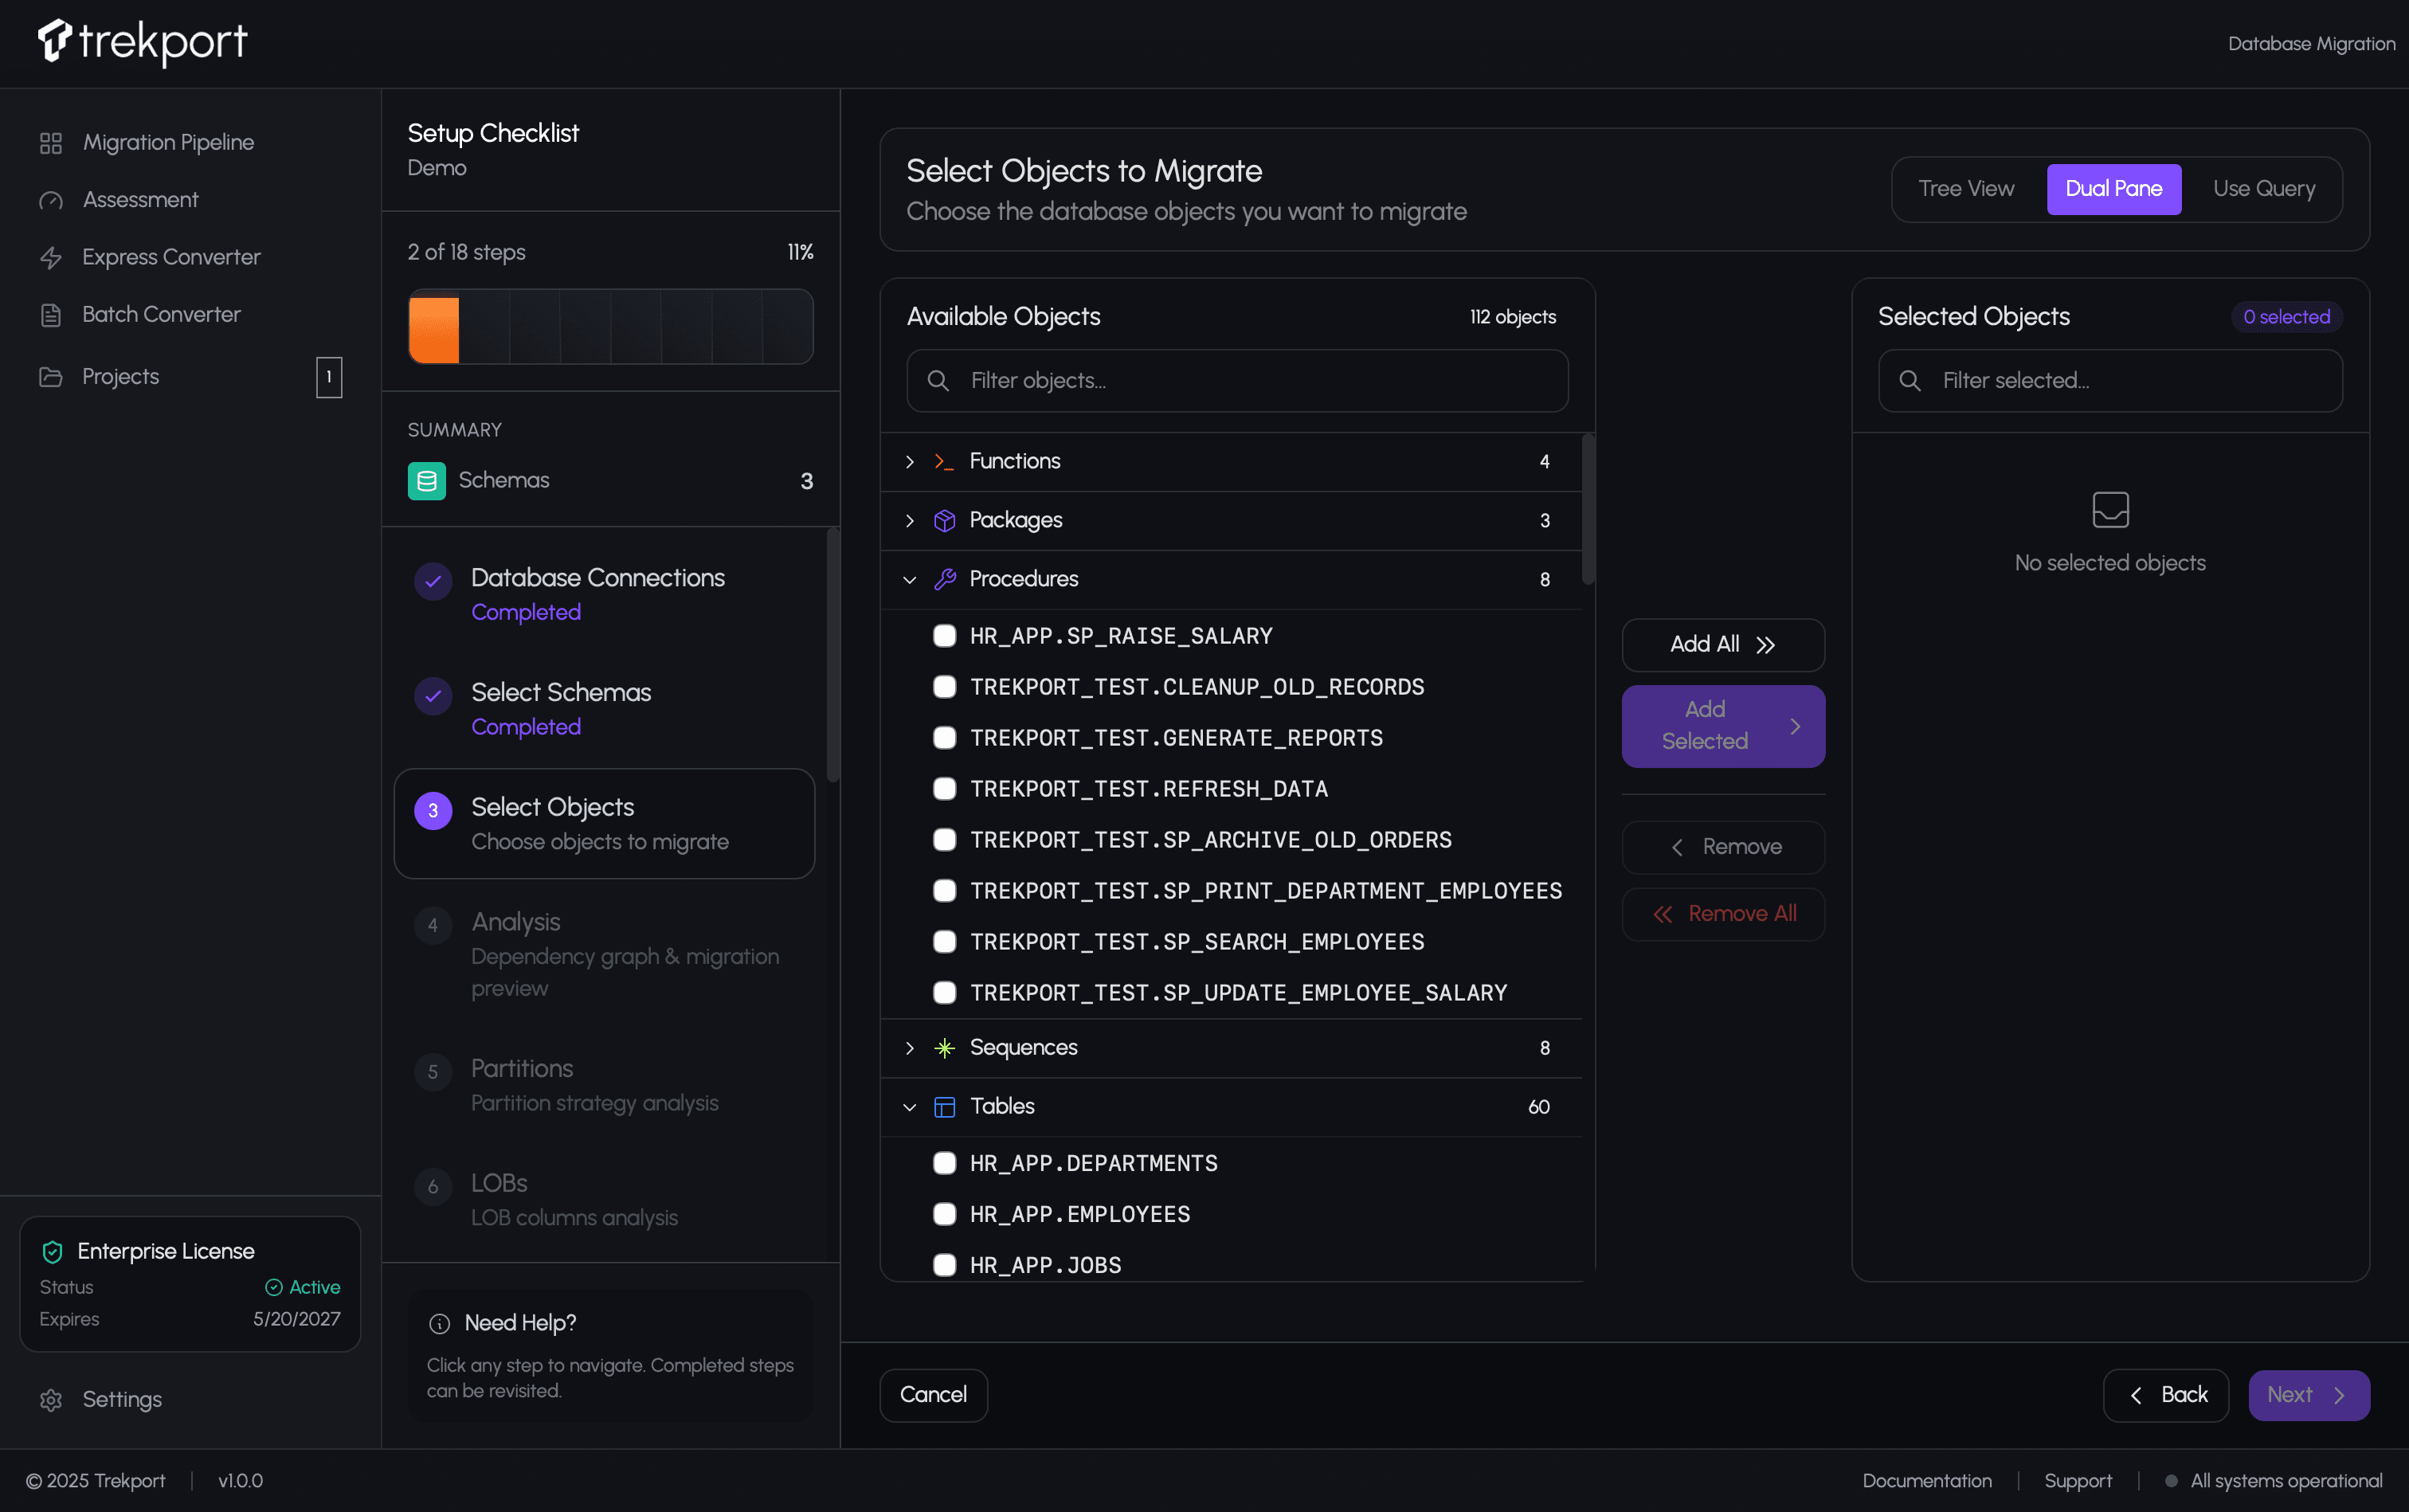Image resolution: width=2409 pixels, height=1512 pixels.
Task: Click the Migration Pipeline grid icon
Action: 51,143
